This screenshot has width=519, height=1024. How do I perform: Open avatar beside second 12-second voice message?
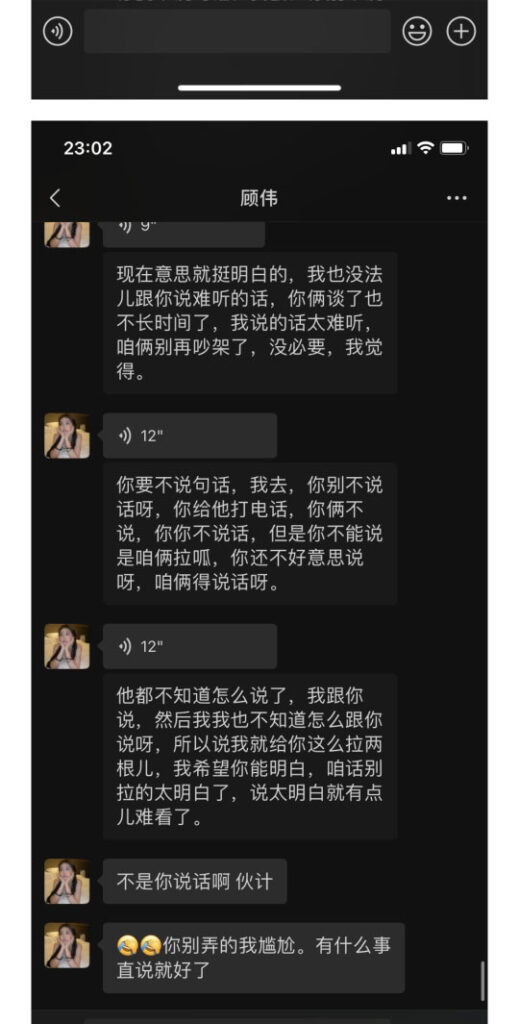click(67, 646)
